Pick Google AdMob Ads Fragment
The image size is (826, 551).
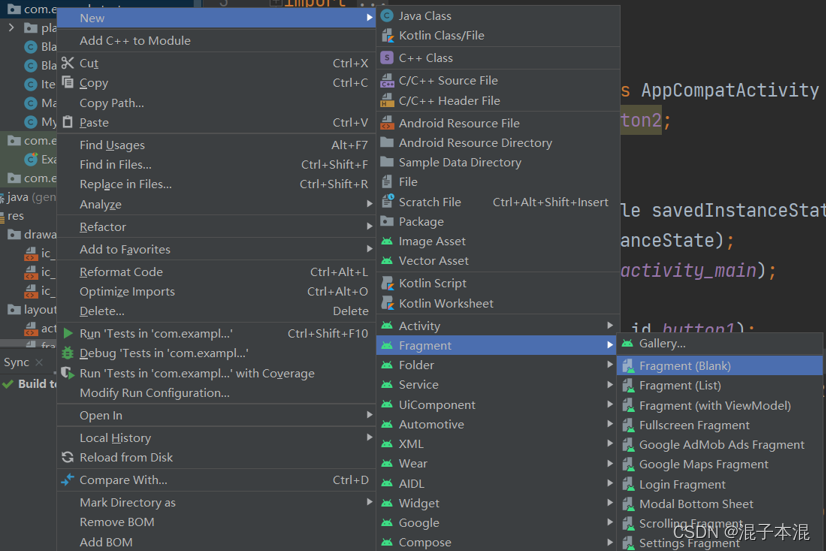(720, 445)
